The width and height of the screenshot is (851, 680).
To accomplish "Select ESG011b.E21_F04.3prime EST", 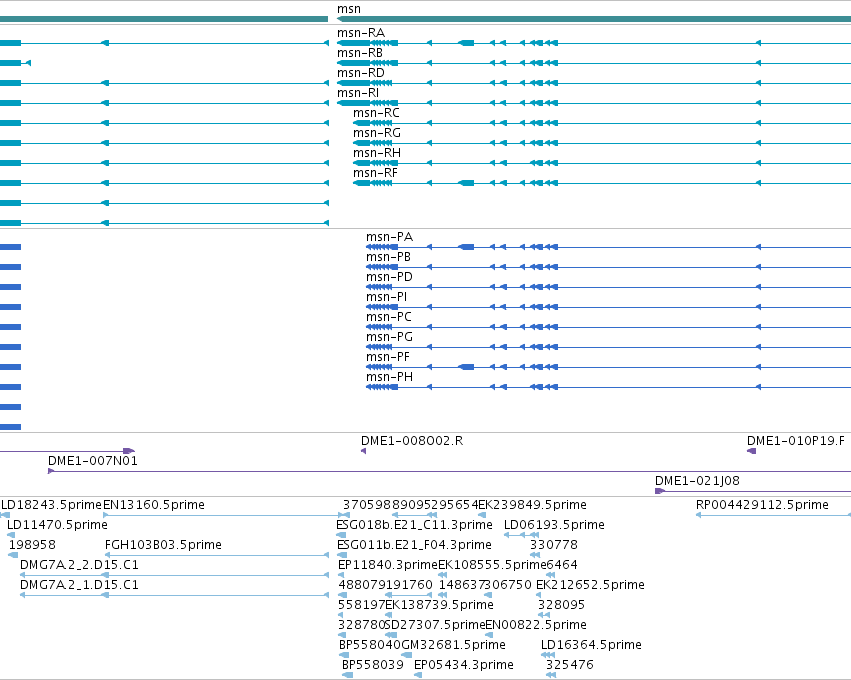I will (x=414, y=546).
